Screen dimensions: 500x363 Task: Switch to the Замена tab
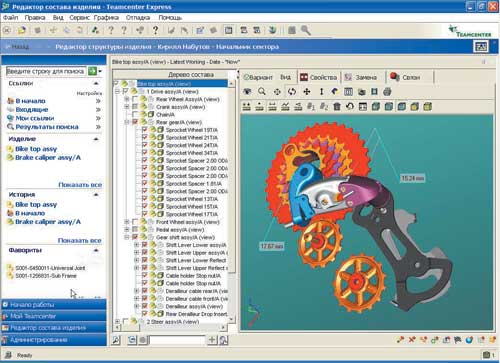tap(362, 77)
